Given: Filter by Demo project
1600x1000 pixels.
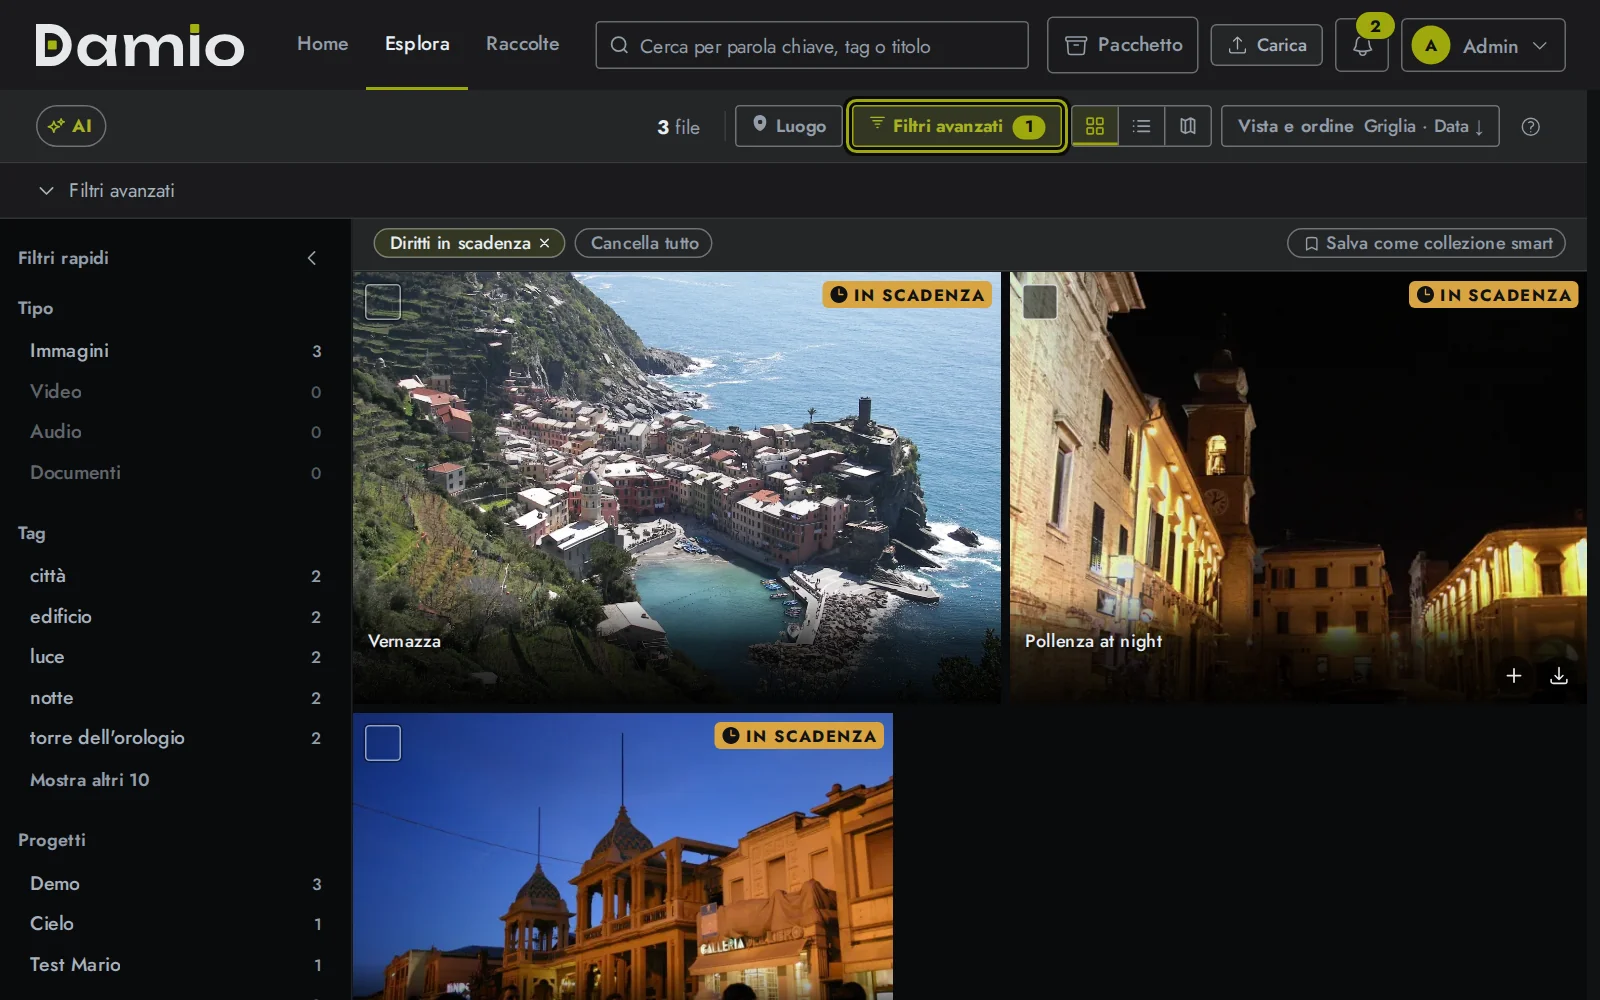Looking at the screenshot, I should pyautogui.click(x=175, y=884).
